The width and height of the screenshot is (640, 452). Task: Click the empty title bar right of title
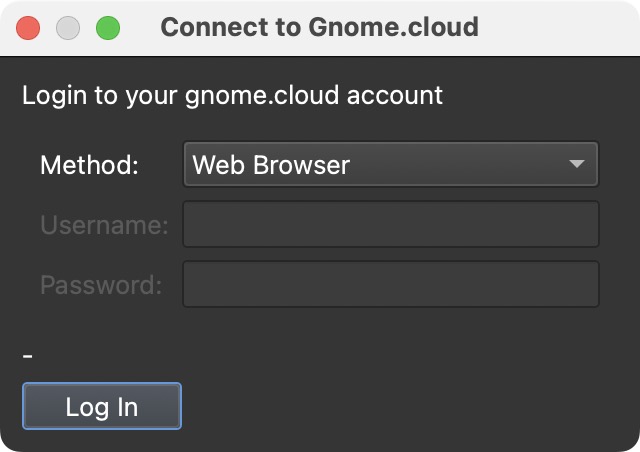pyautogui.click(x=560, y=27)
